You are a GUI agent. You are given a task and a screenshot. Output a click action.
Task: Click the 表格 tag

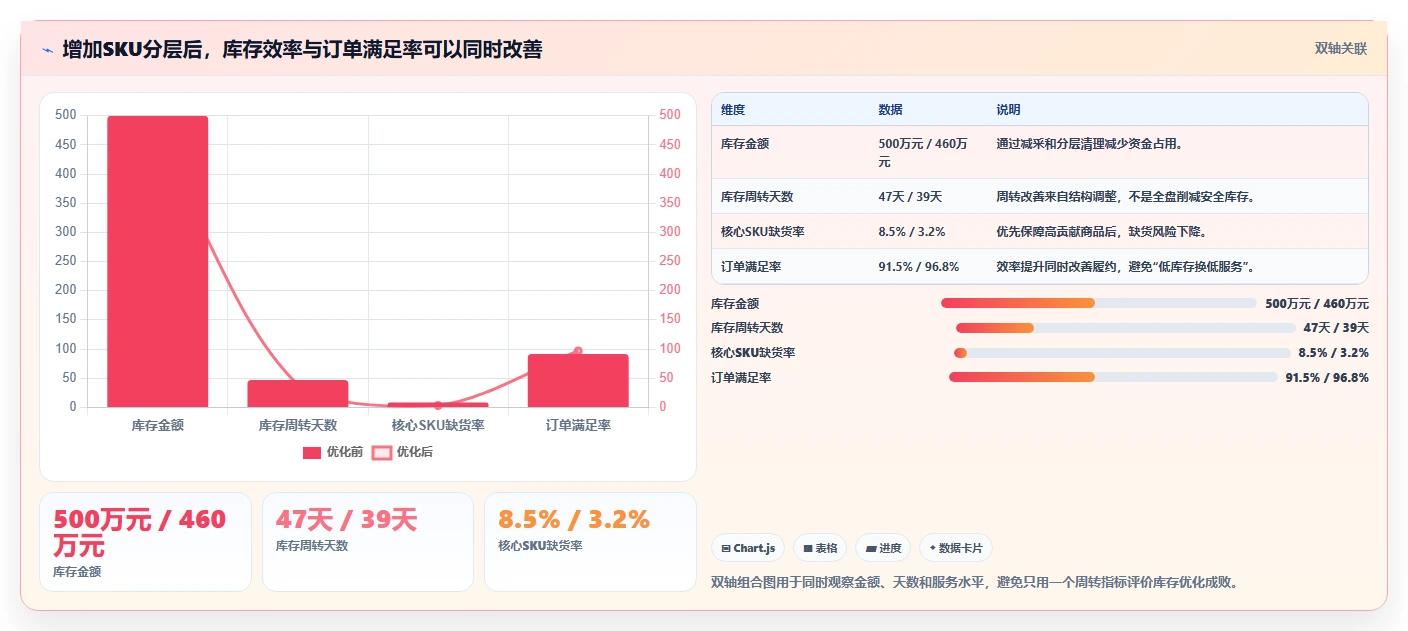pos(819,548)
